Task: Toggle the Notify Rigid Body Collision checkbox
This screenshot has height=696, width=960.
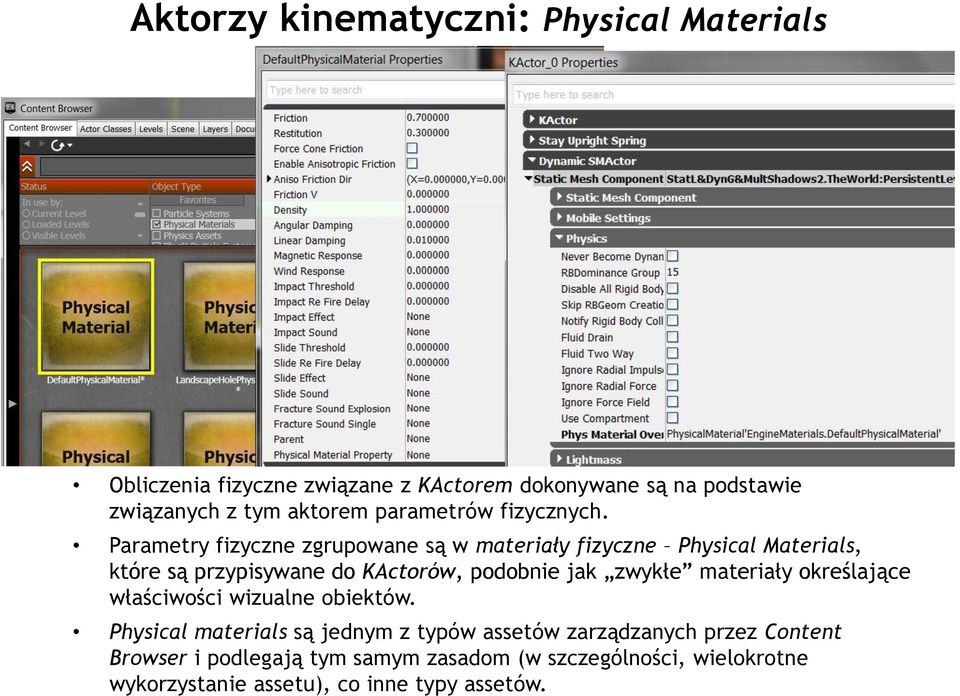Action: point(672,320)
